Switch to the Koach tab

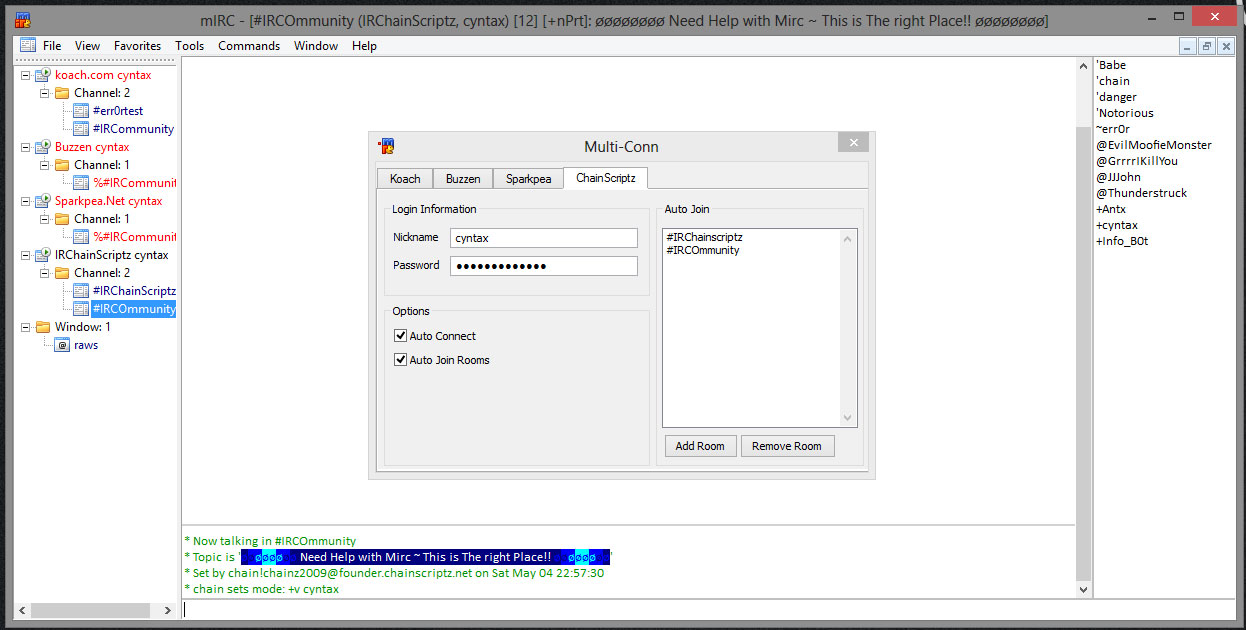pyautogui.click(x=405, y=179)
